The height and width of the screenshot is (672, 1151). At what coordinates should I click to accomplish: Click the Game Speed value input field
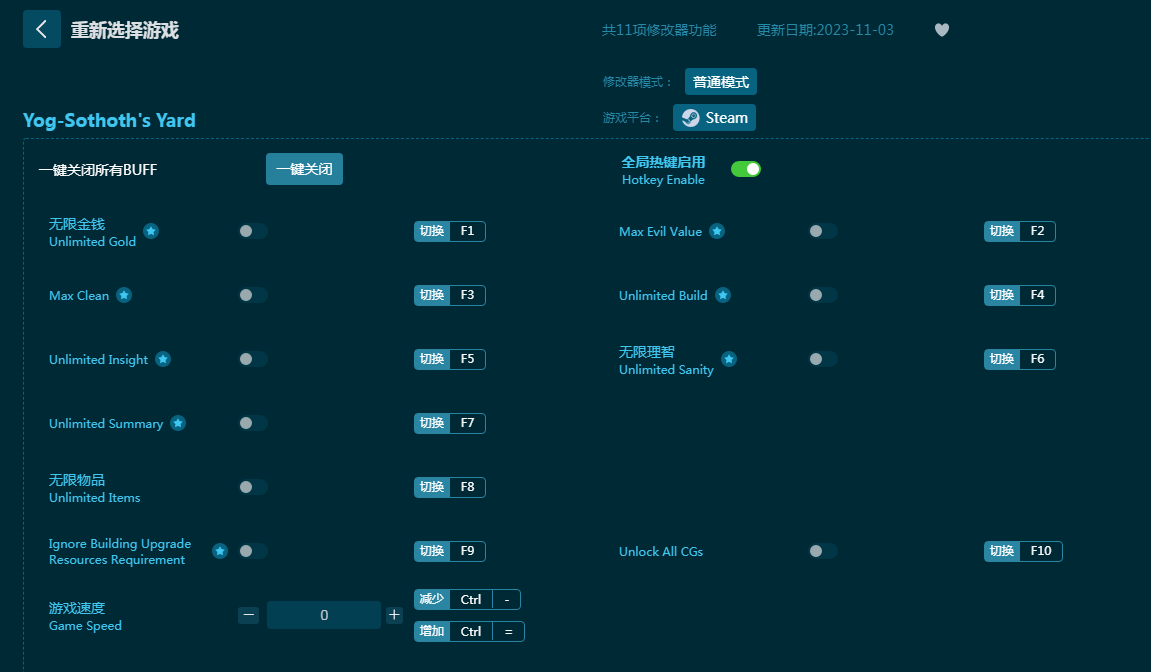(x=323, y=615)
